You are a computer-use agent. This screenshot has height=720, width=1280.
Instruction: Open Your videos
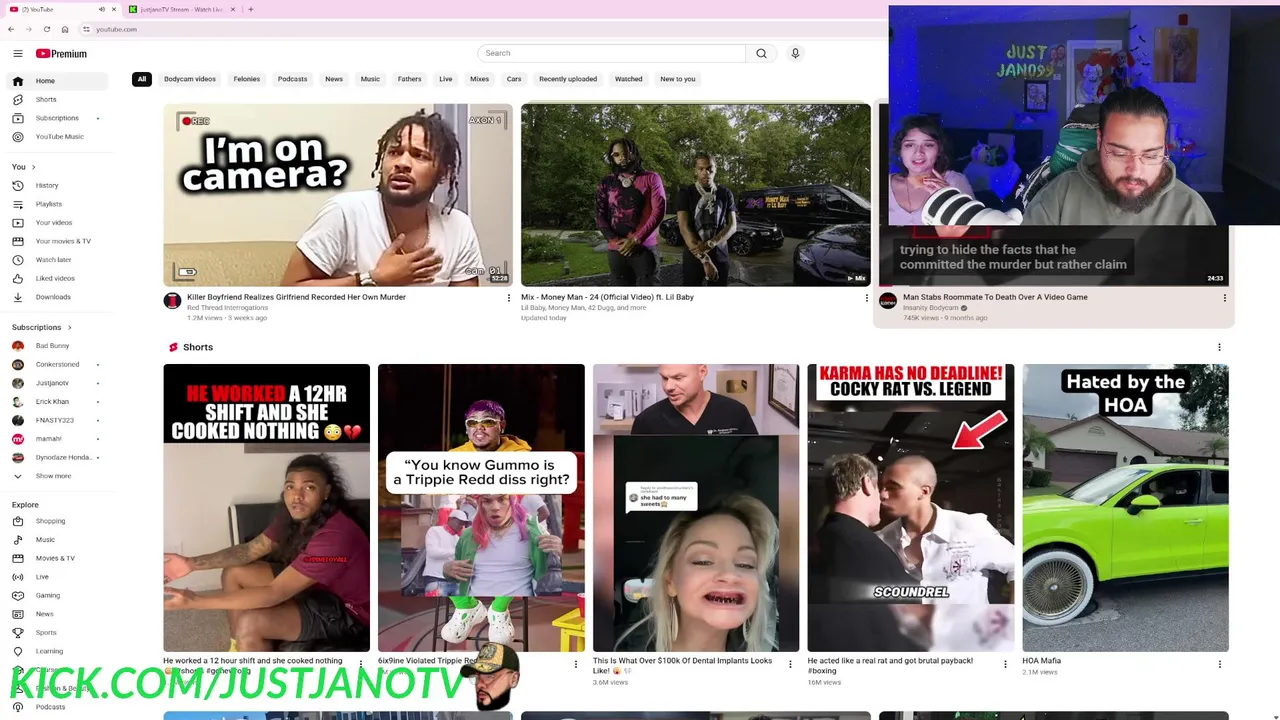[x=60, y=222]
